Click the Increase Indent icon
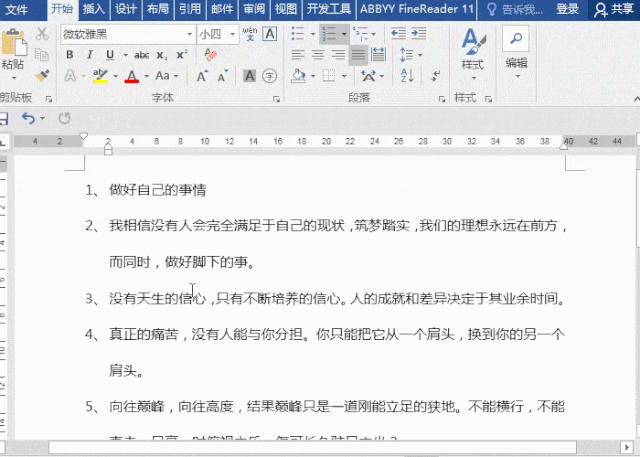The image size is (640, 457). [x=418, y=34]
